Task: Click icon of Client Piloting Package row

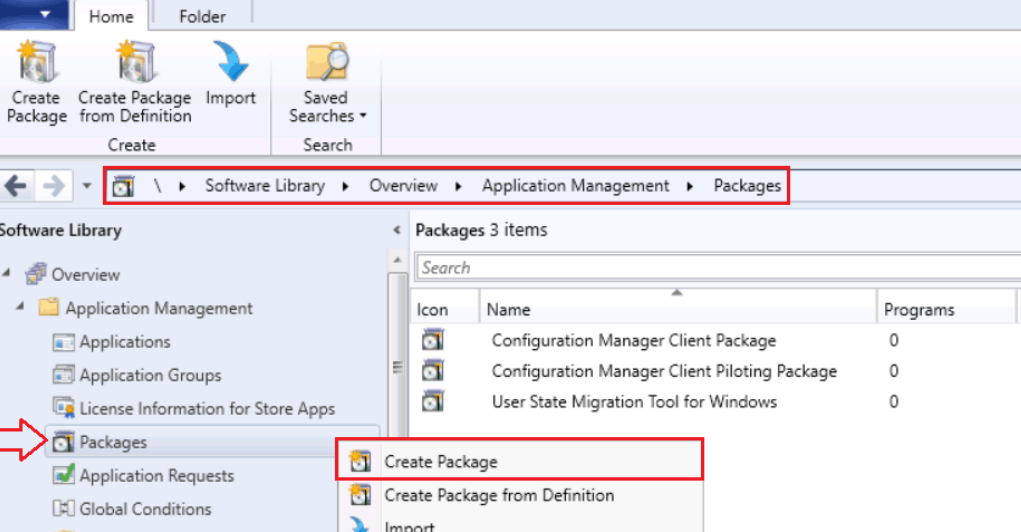Action: (432, 371)
